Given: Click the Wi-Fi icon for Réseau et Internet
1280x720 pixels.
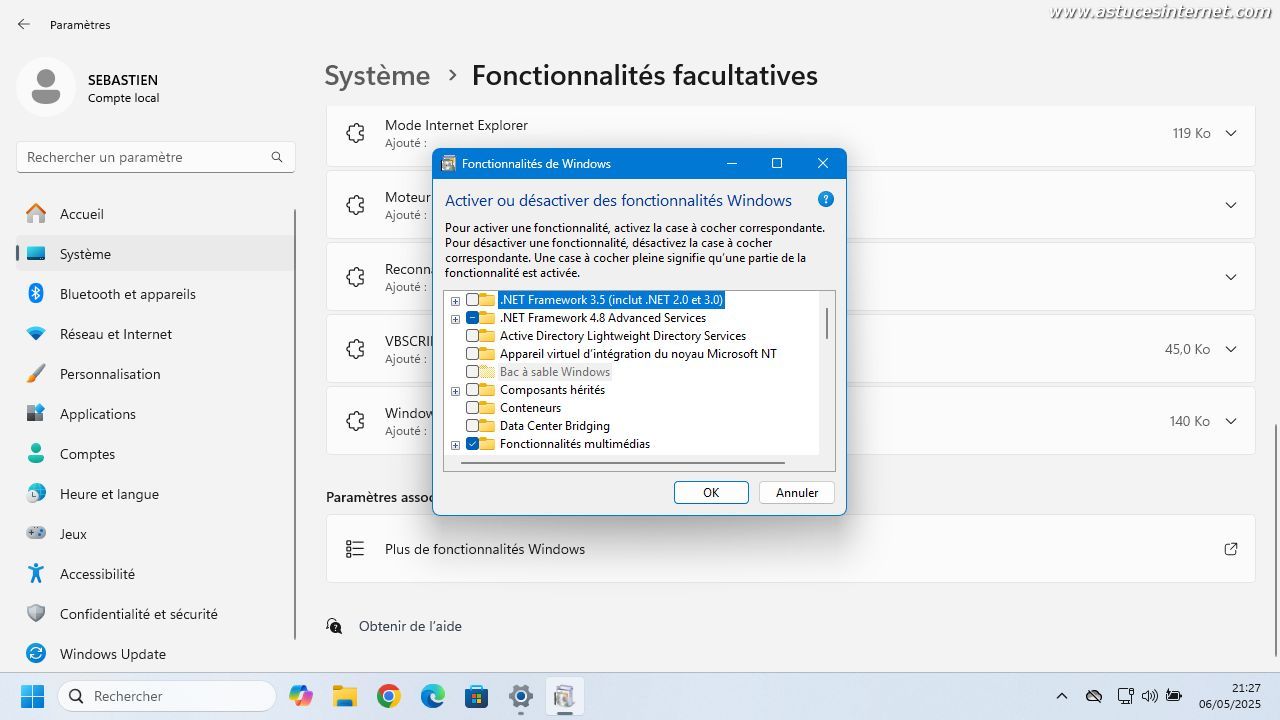Looking at the screenshot, I should pyautogui.click(x=36, y=334).
